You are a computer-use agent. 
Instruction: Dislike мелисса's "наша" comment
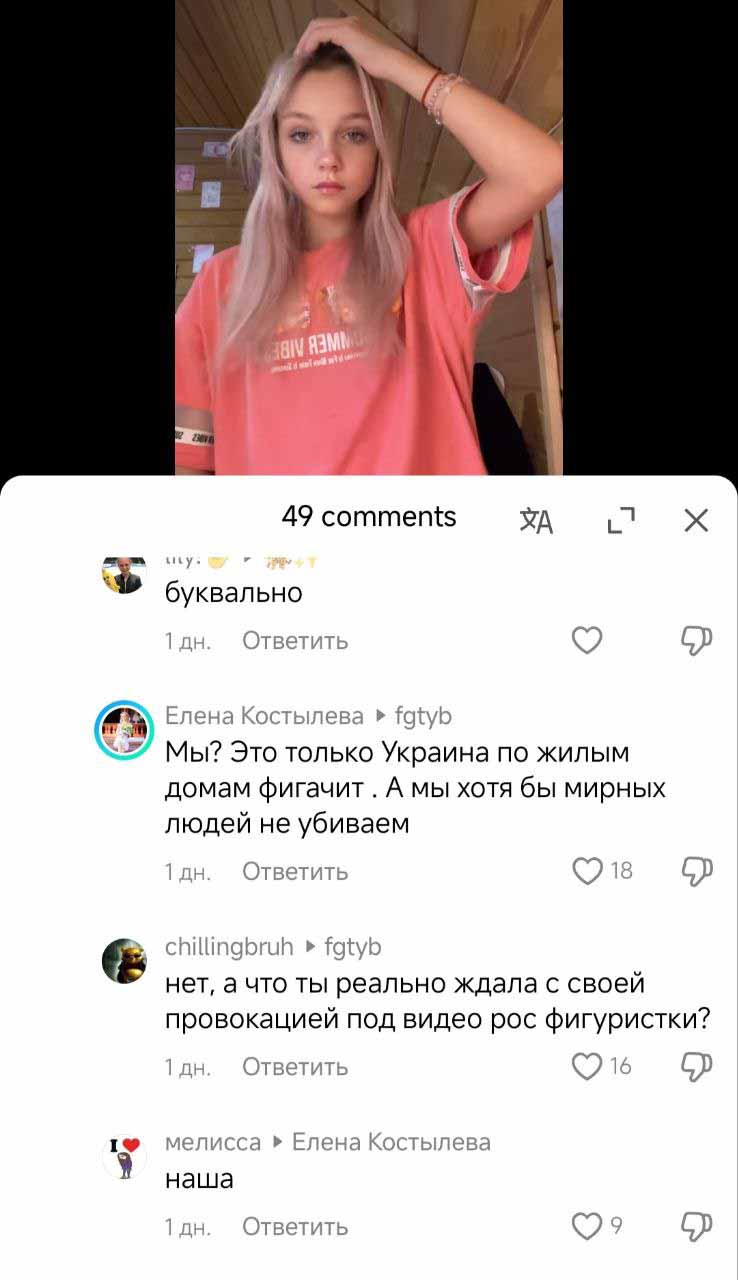696,1226
